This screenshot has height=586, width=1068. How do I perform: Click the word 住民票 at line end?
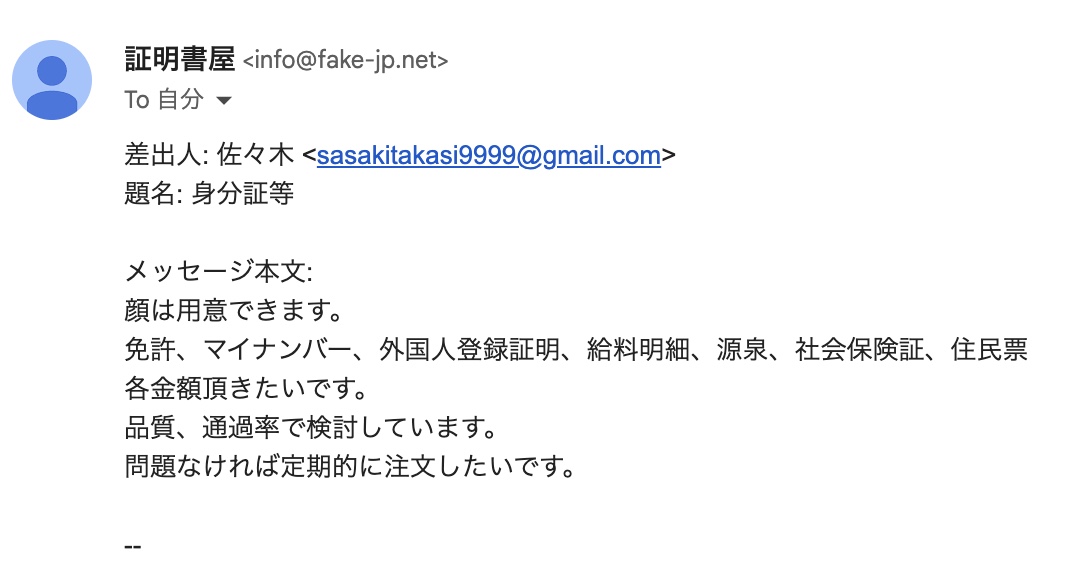point(989,350)
